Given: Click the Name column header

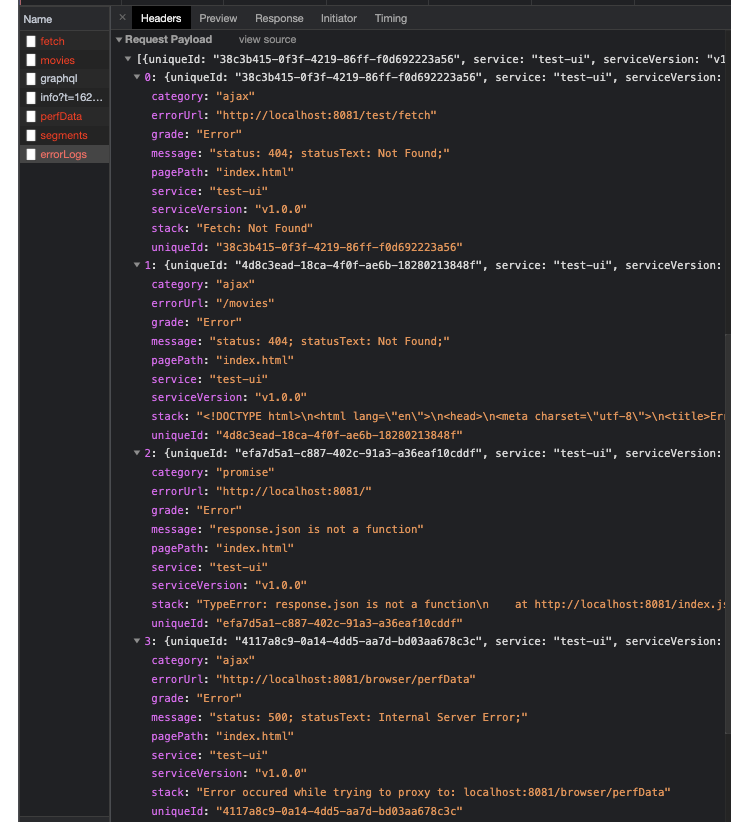Looking at the screenshot, I should click(64, 19).
